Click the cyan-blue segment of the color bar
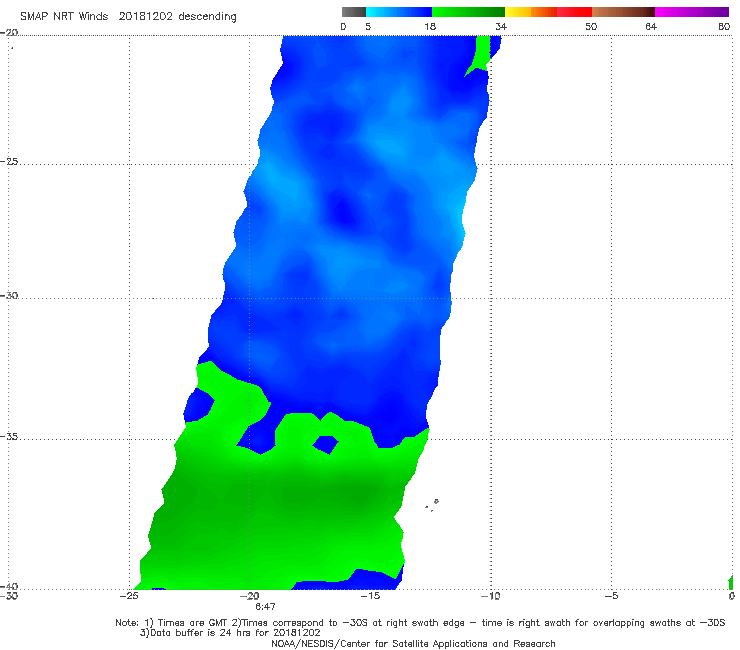This screenshot has height=650, width=740. [x=399, y=12]
